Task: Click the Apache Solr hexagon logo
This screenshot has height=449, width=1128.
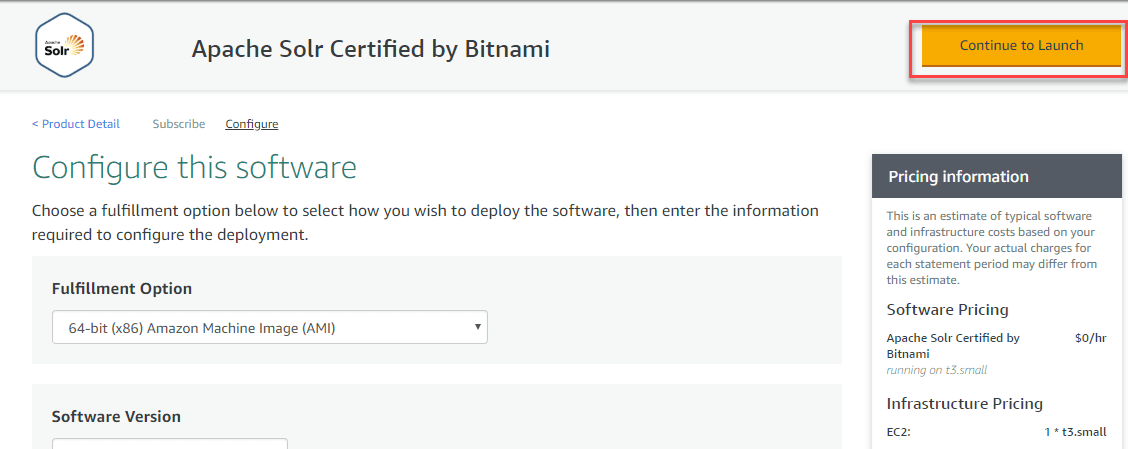Action: coord(64,46)
